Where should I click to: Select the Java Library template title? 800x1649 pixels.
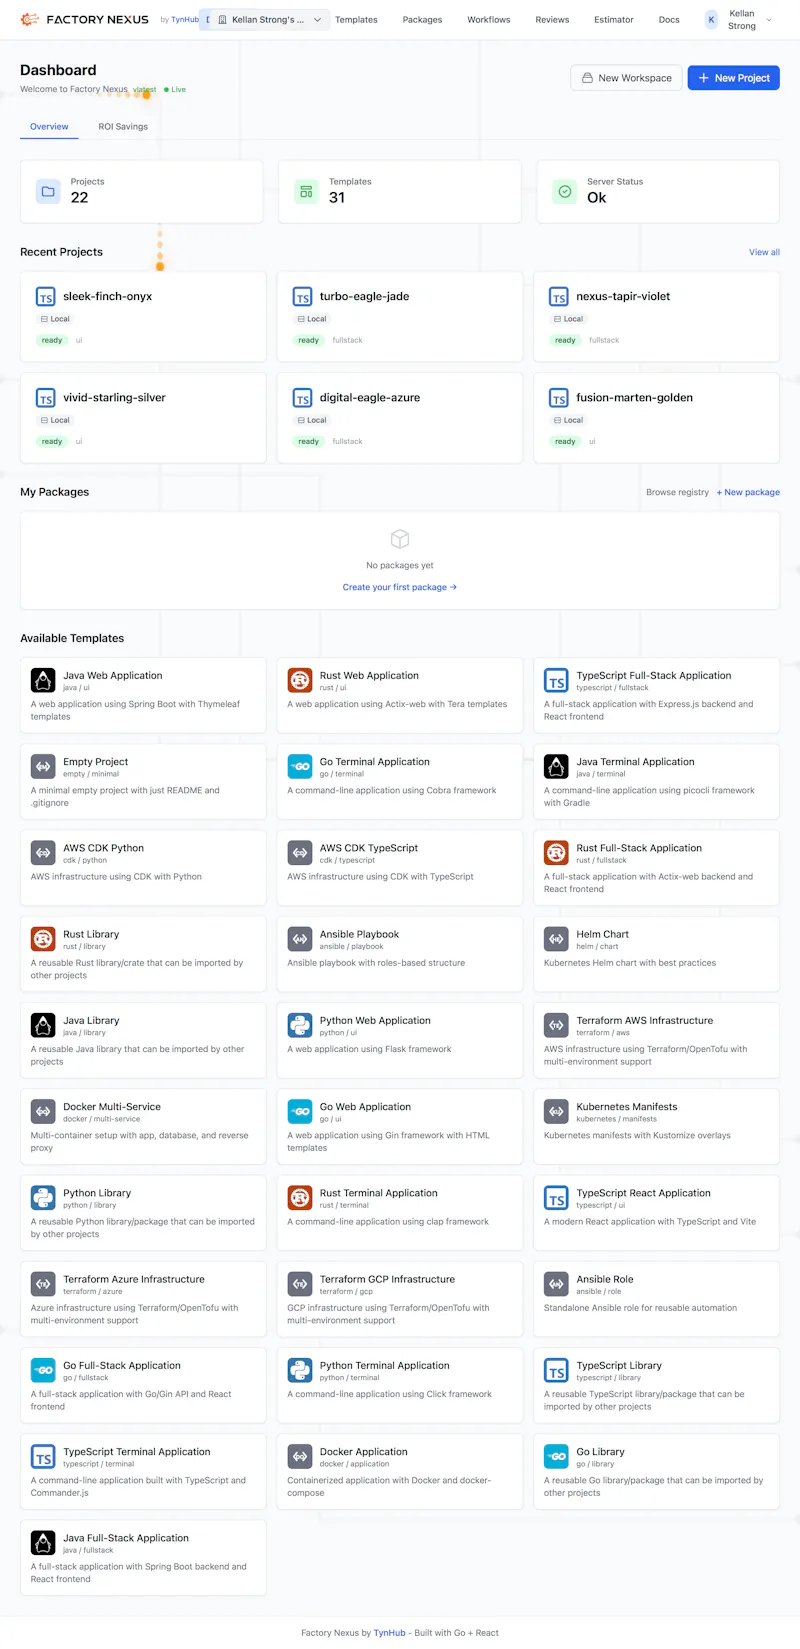pos(91,1021)
